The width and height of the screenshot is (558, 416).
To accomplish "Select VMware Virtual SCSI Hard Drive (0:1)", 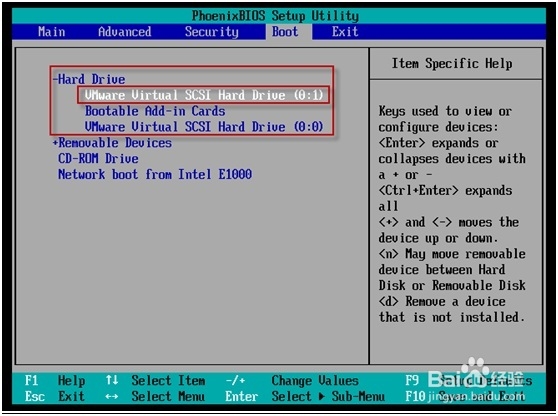I will (x=204, y=95).
